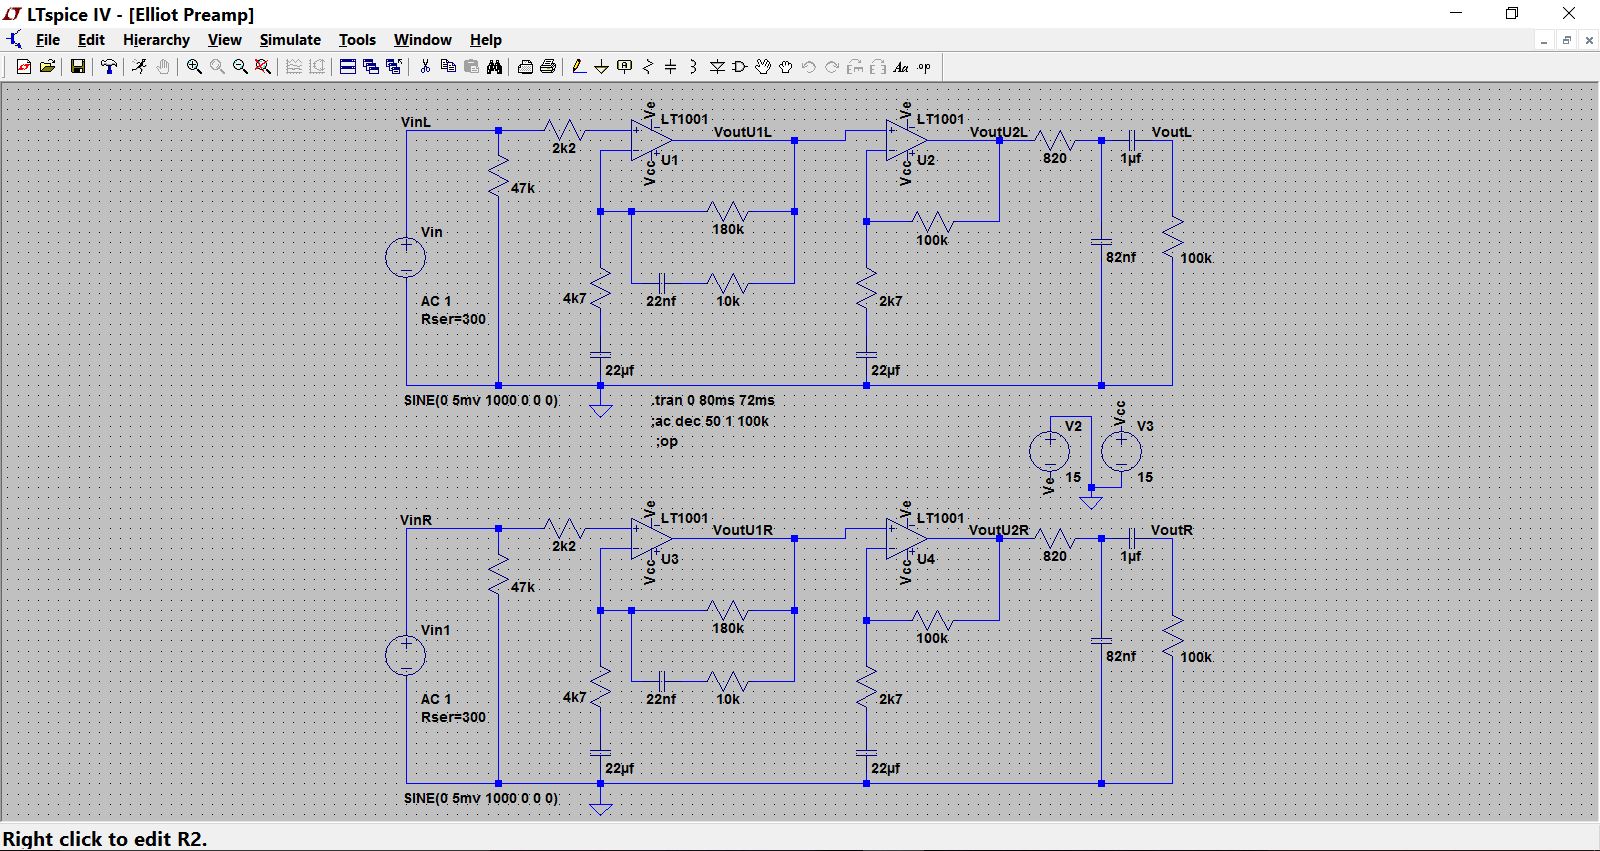This screenshot has width=1600, height=851.
Task: Click the Zoom In magnifier icon
Action: (194, 67)
